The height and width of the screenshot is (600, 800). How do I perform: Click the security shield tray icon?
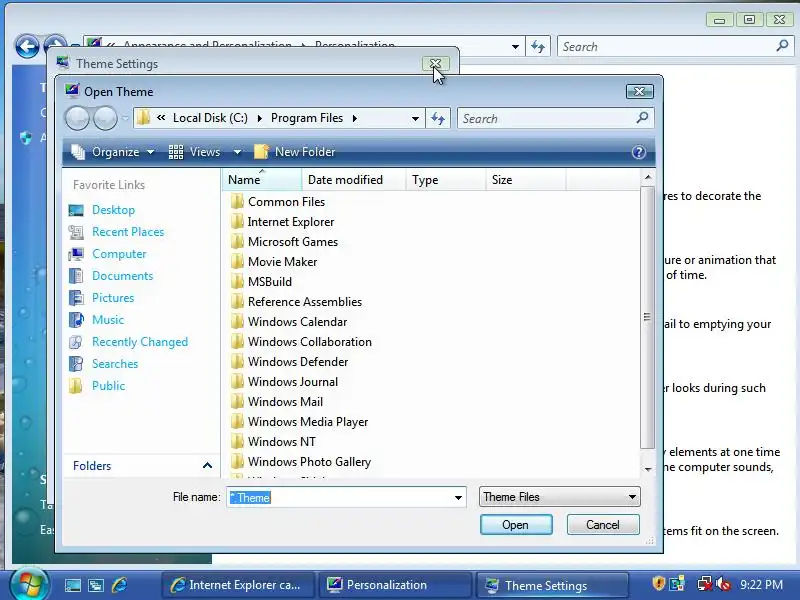[659, 583]
